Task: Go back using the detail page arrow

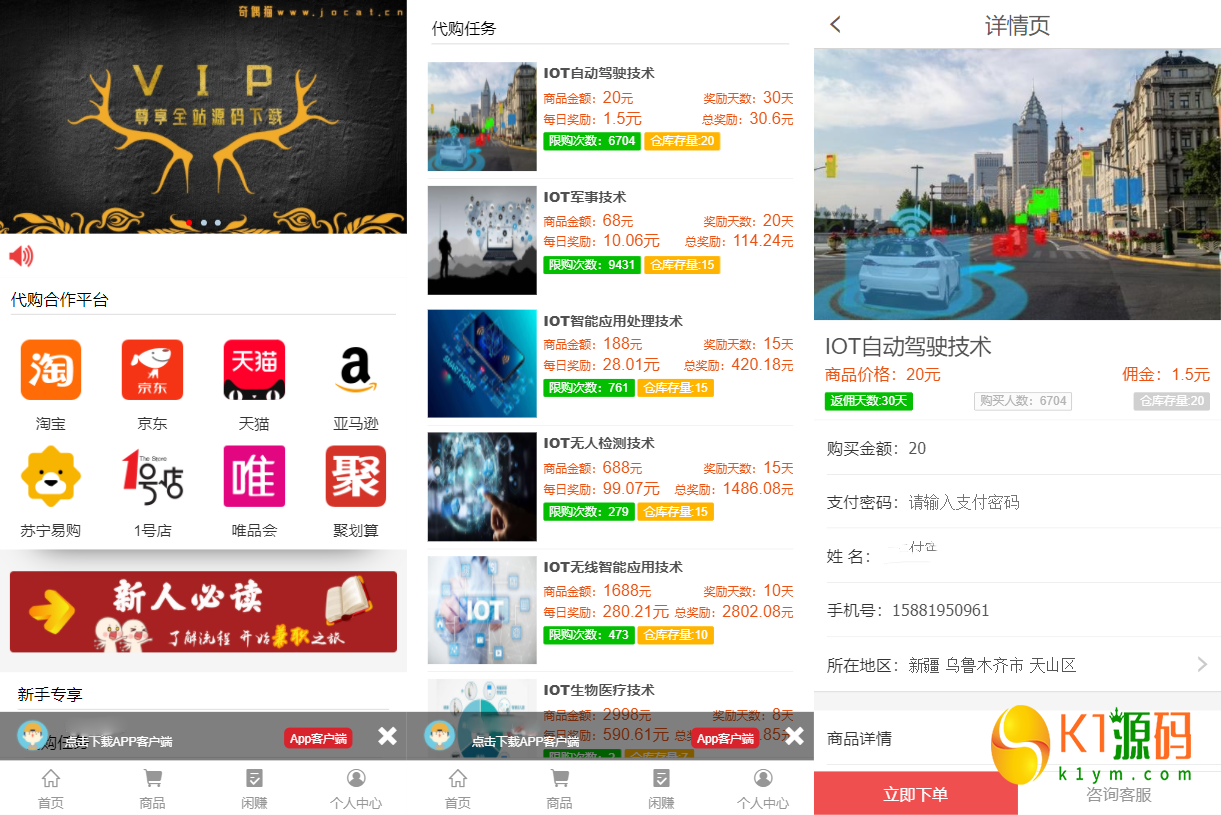Action: (x=836, y=25)
